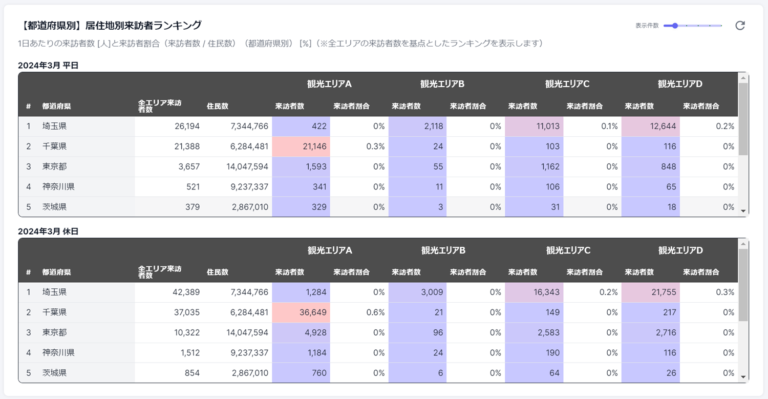Sort weekday table by 住民数 header
Viewport: 768px width, 399px height.
(217, 106)
